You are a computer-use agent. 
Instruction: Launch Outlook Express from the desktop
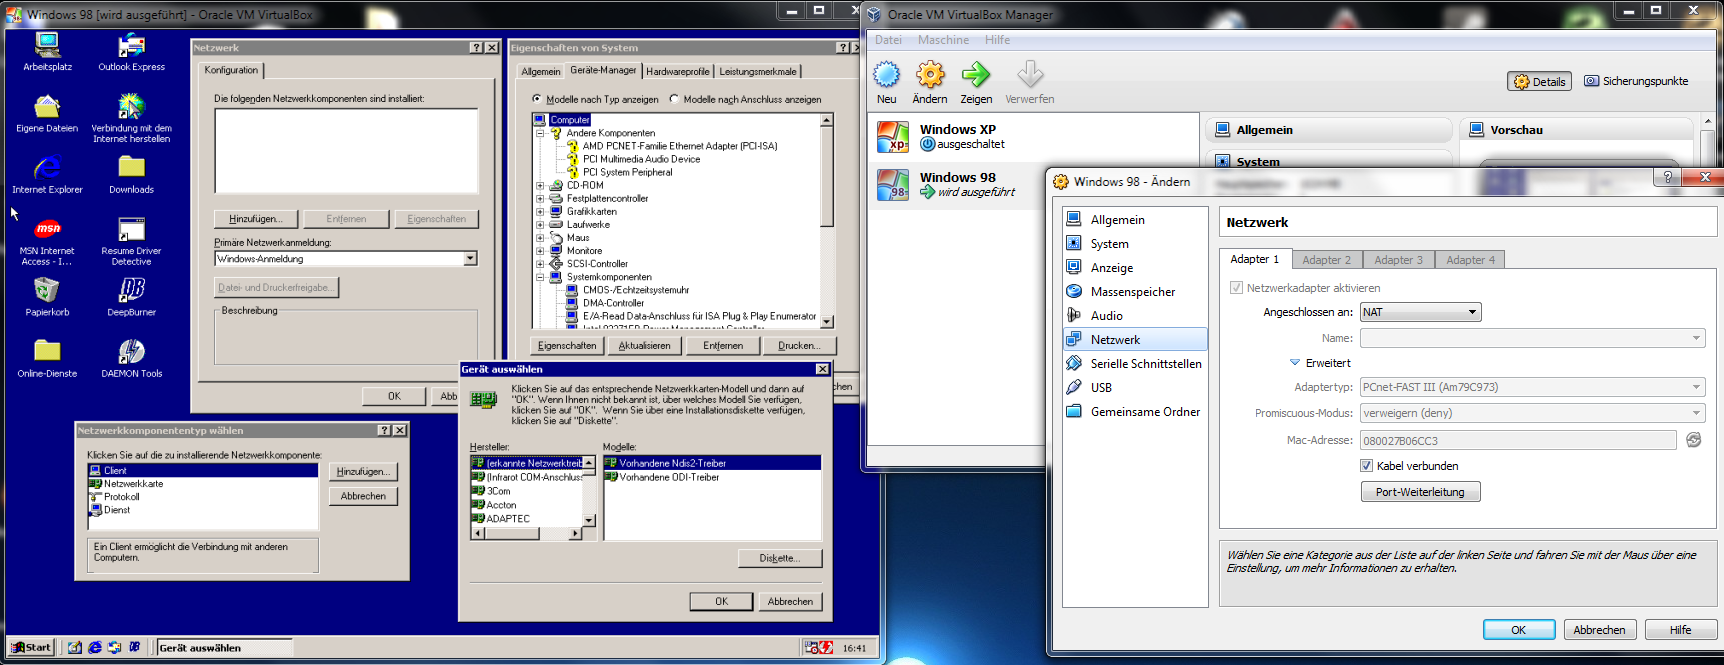[131, 52]
